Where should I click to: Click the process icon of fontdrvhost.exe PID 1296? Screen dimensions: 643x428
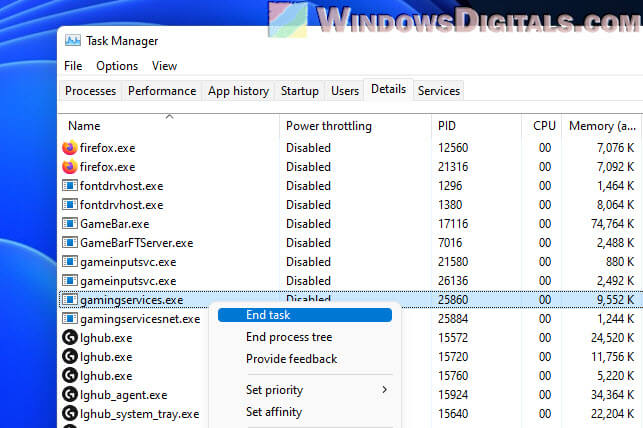pyautogui.click(x=70, y=186)
